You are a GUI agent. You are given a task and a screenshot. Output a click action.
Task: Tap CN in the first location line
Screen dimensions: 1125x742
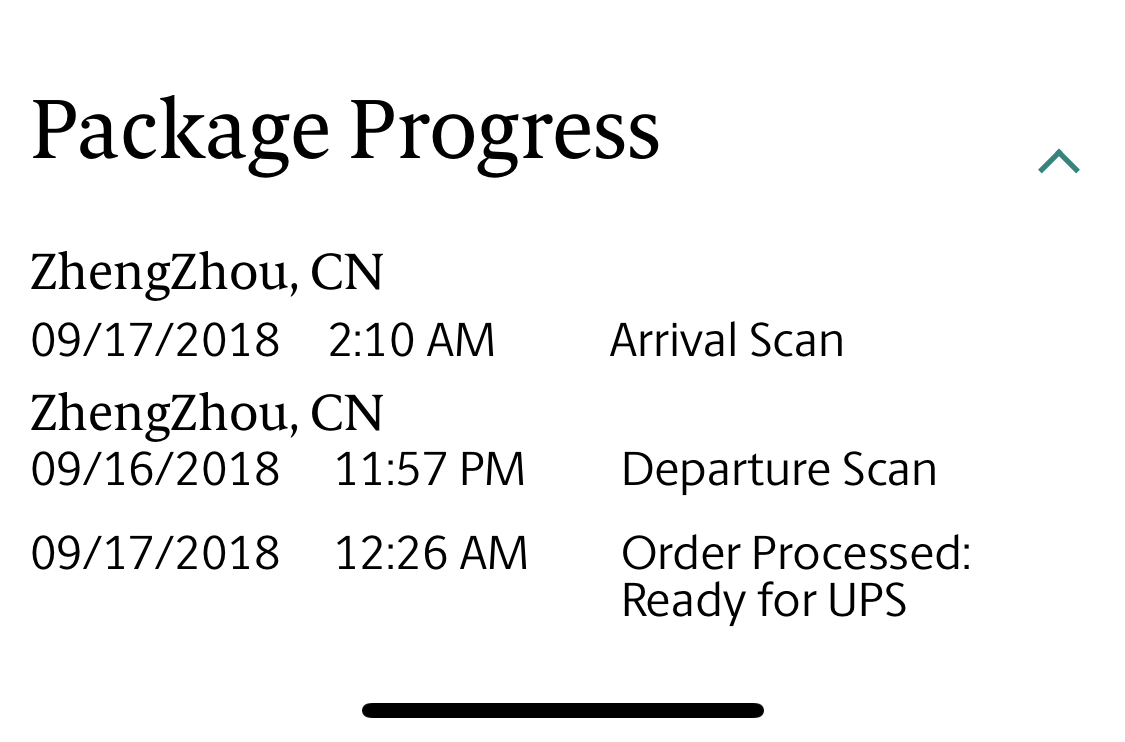point(347,273)
